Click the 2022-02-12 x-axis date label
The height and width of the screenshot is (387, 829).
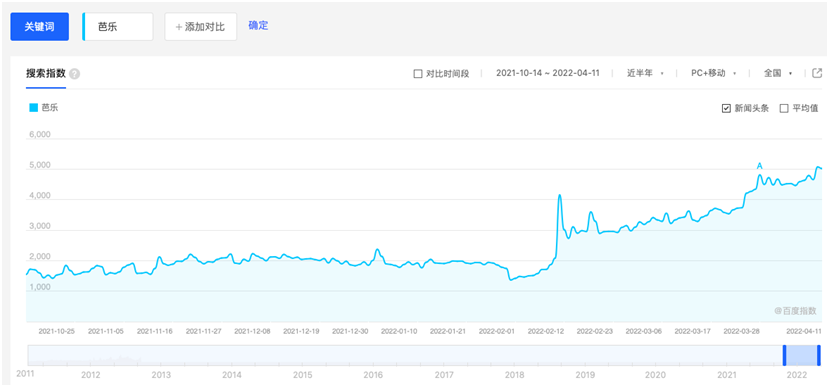[x=546, y=332]
